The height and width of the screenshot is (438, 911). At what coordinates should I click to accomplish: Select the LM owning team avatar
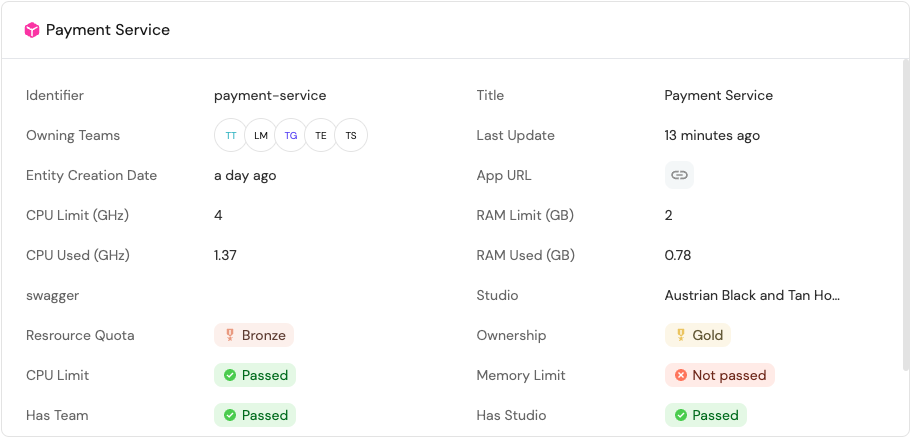[261, 135]
